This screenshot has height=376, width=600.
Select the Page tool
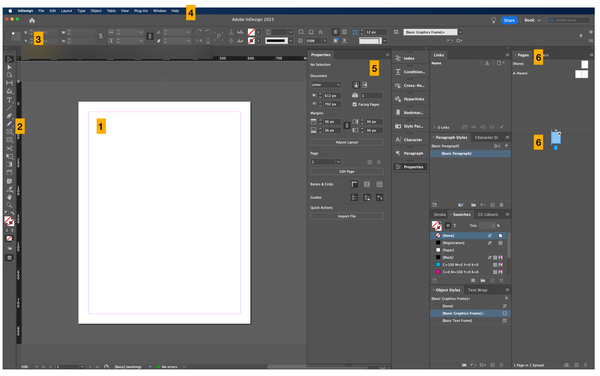[x=9, y=75]
